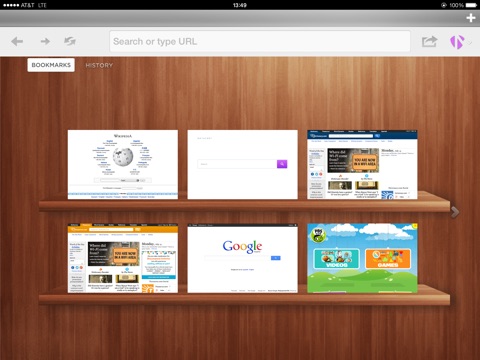Open the blue-header dictionary site bookmark
The image size is (480, 360).
362,165
